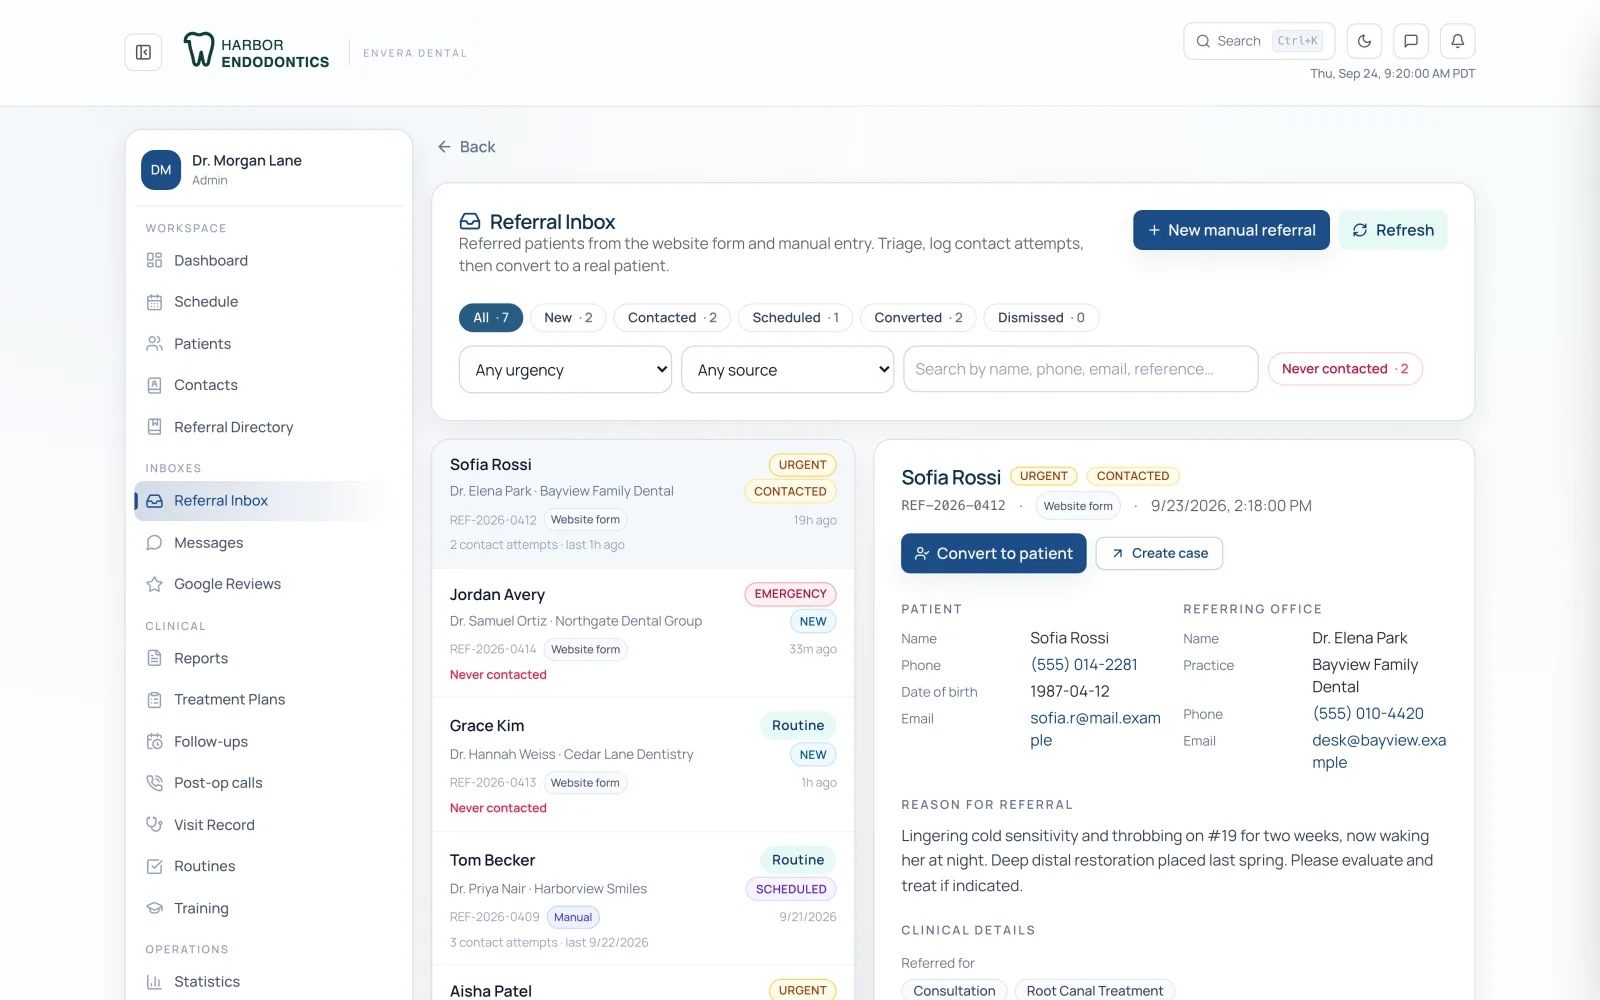Viewport: 1600px width, 1000px height.
Task: Click Sofia's phone number (555) 014-2281
Action: pos(1084,665)
